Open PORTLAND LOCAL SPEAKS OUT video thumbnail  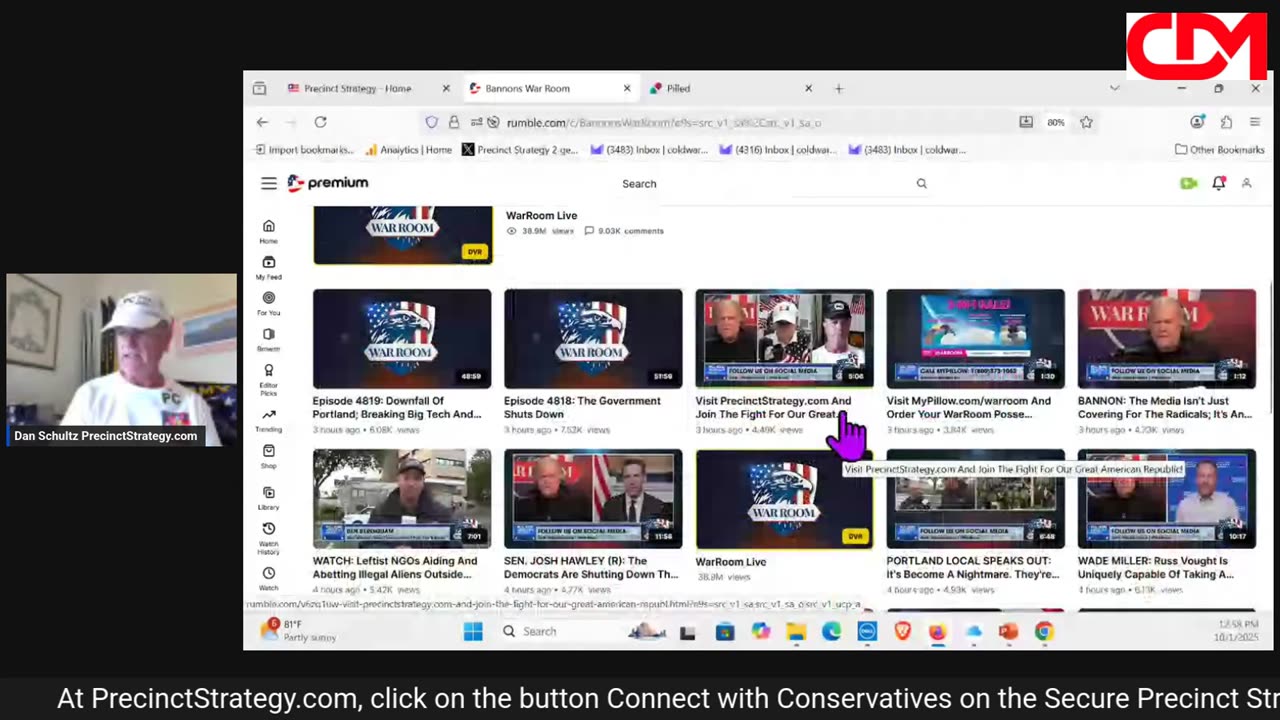click(975, 498)
